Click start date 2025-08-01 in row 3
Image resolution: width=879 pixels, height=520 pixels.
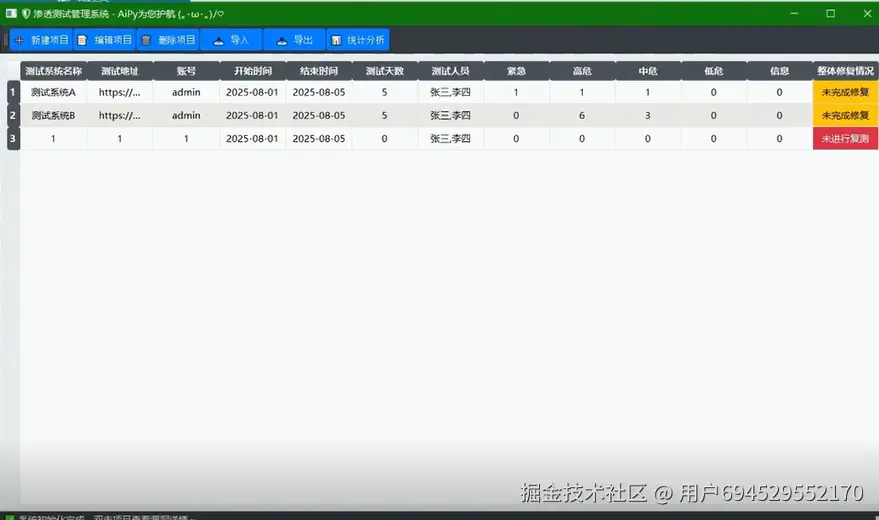(252, 138)
